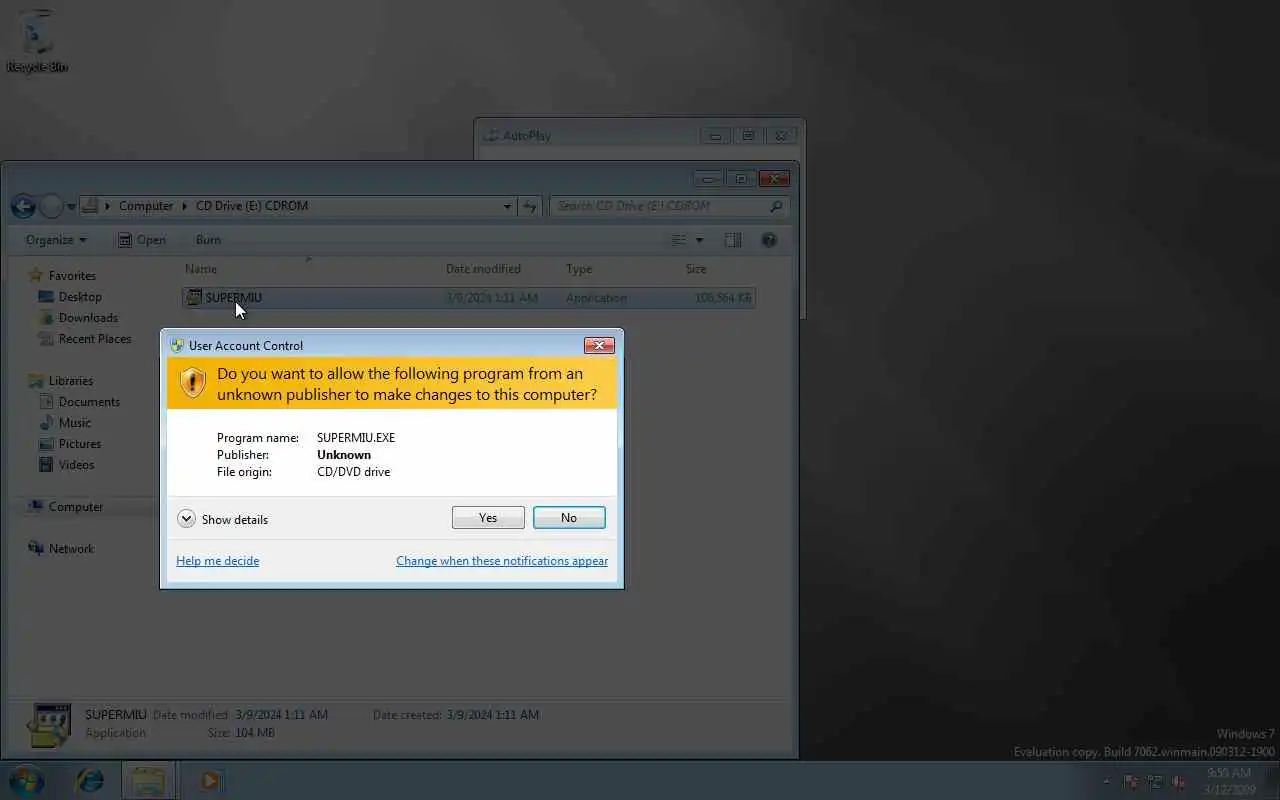1280x800 pixels.
Task: Open the Organize menu
Action: point(56,240)
